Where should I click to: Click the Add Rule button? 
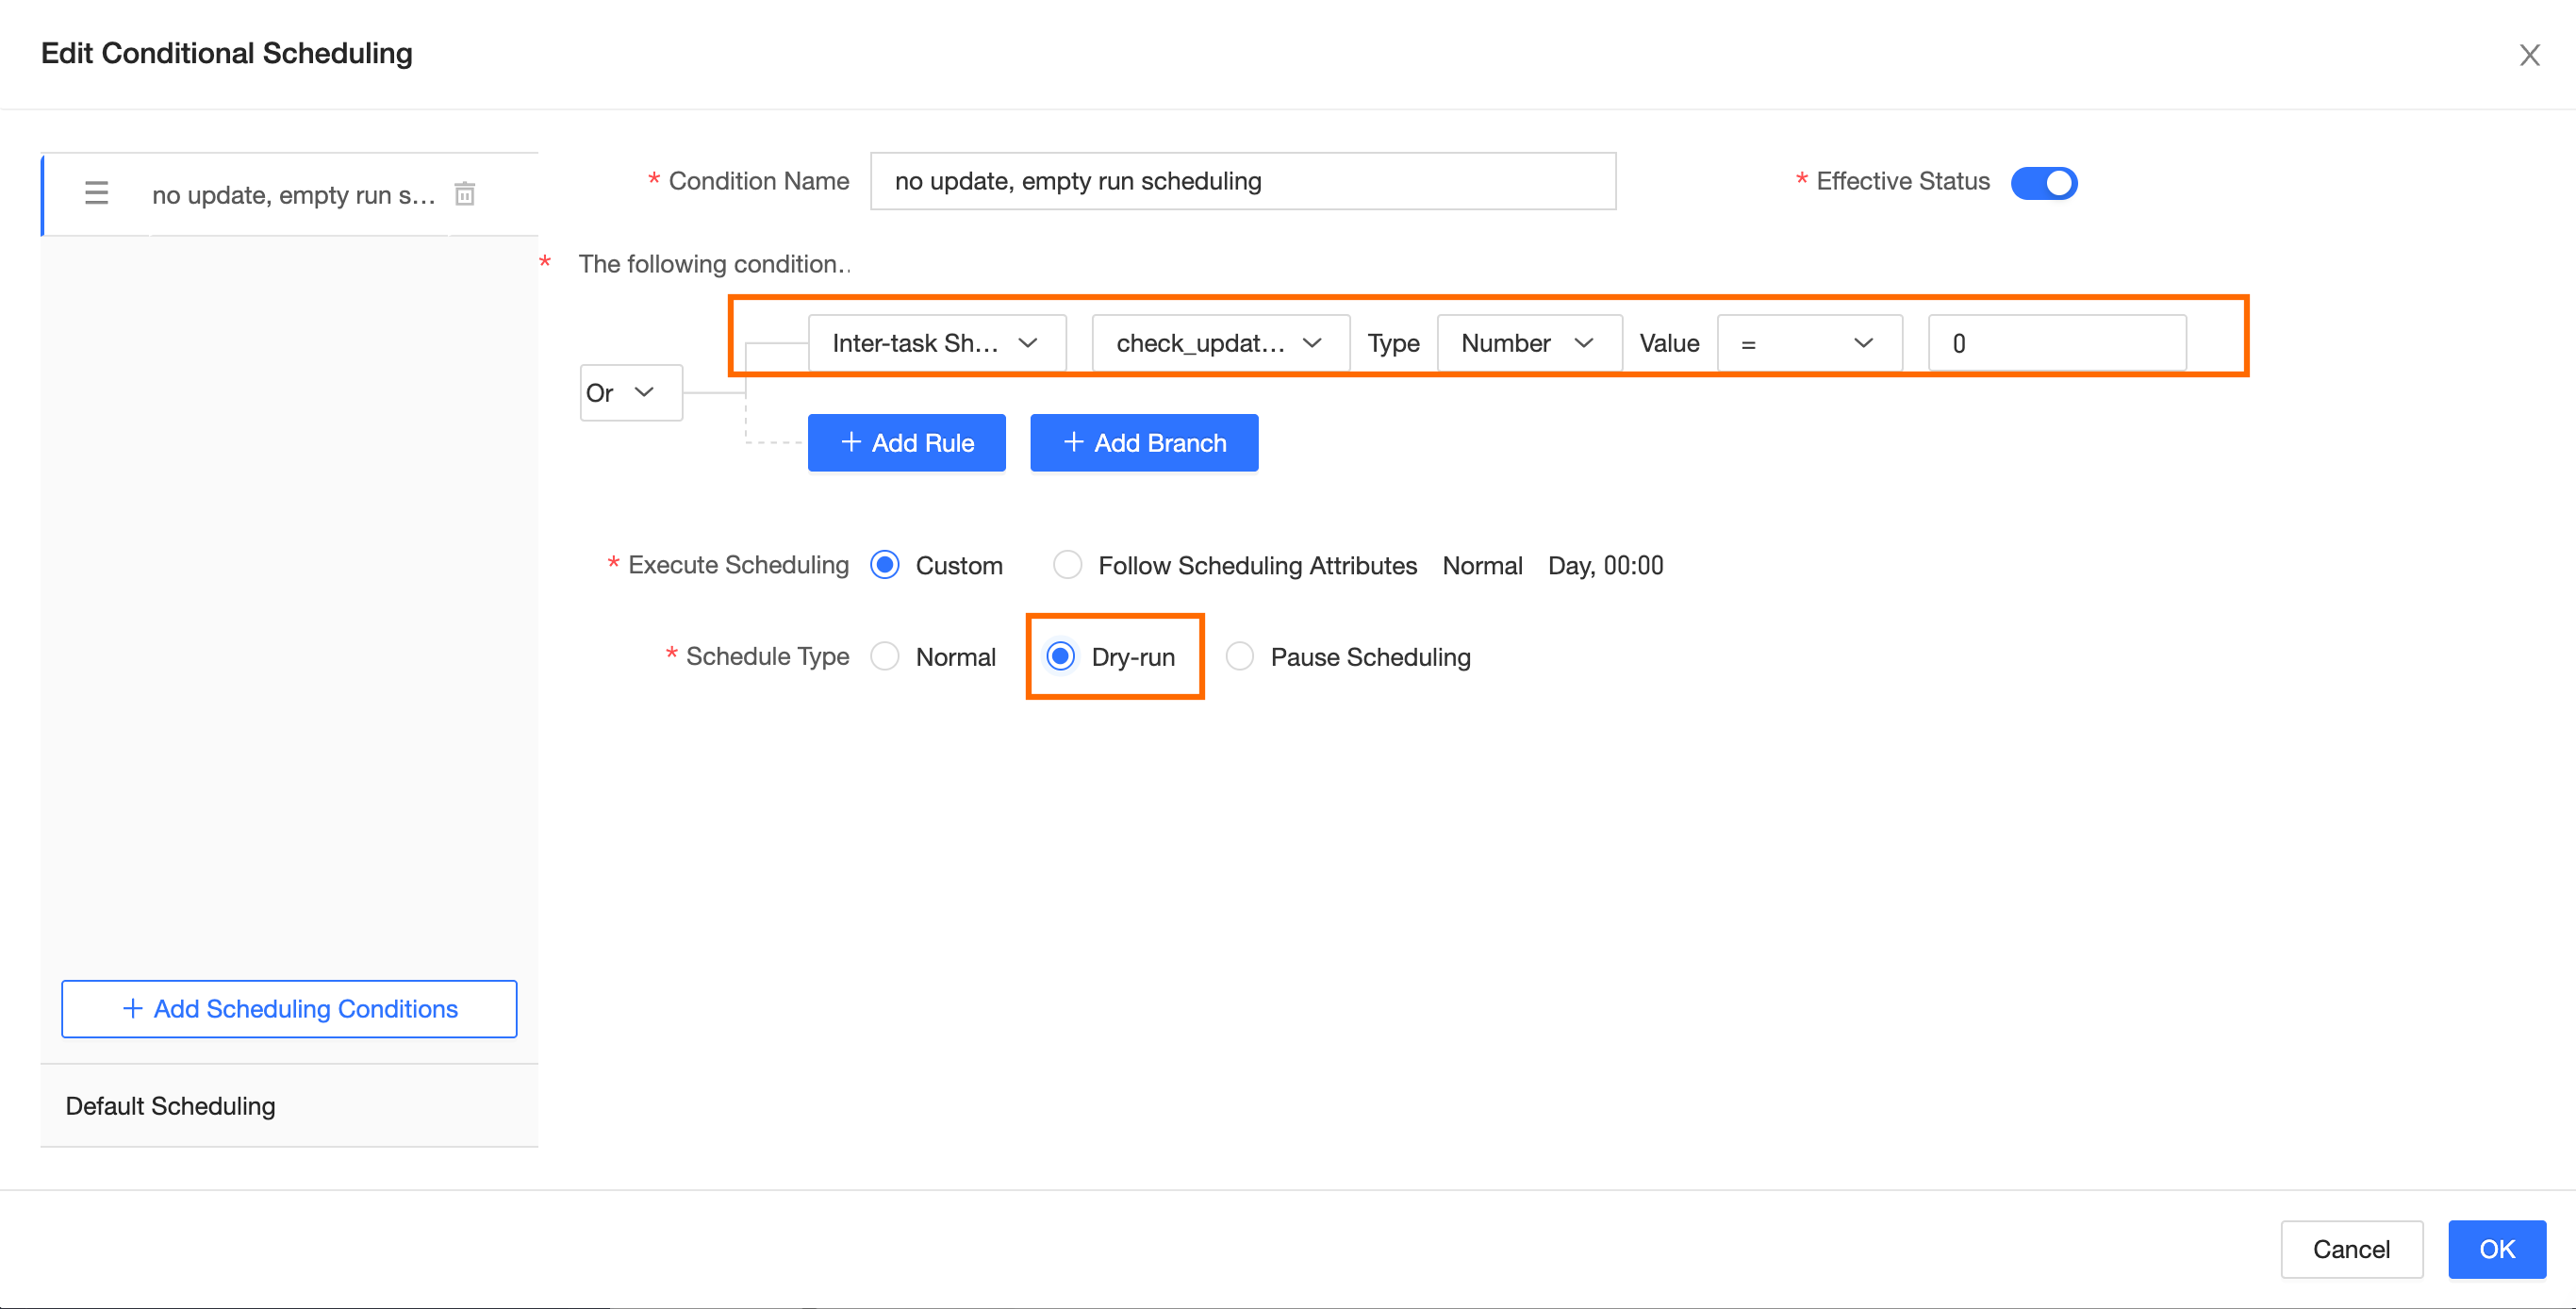tap(906, 443)
